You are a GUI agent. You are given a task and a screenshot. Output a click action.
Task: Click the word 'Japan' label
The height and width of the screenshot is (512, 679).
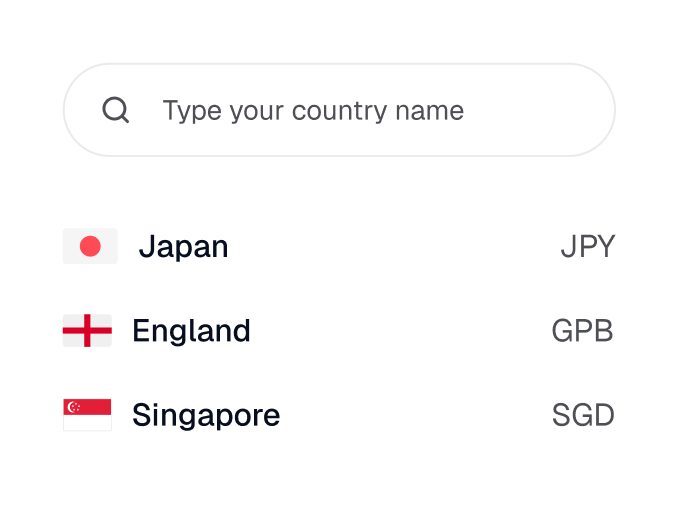click(183, 246)
